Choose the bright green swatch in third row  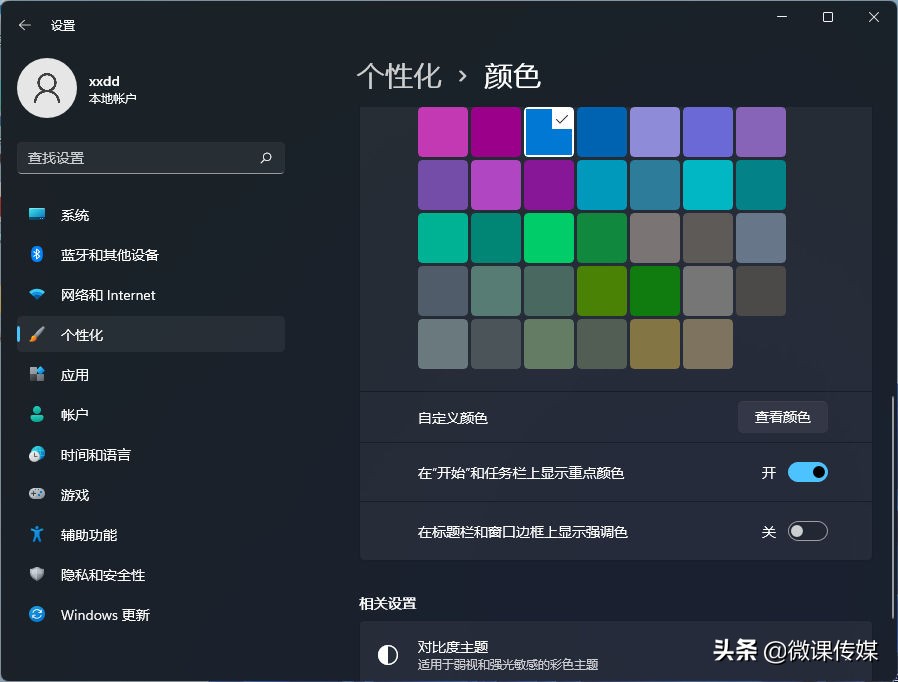[x=549, y=238]
